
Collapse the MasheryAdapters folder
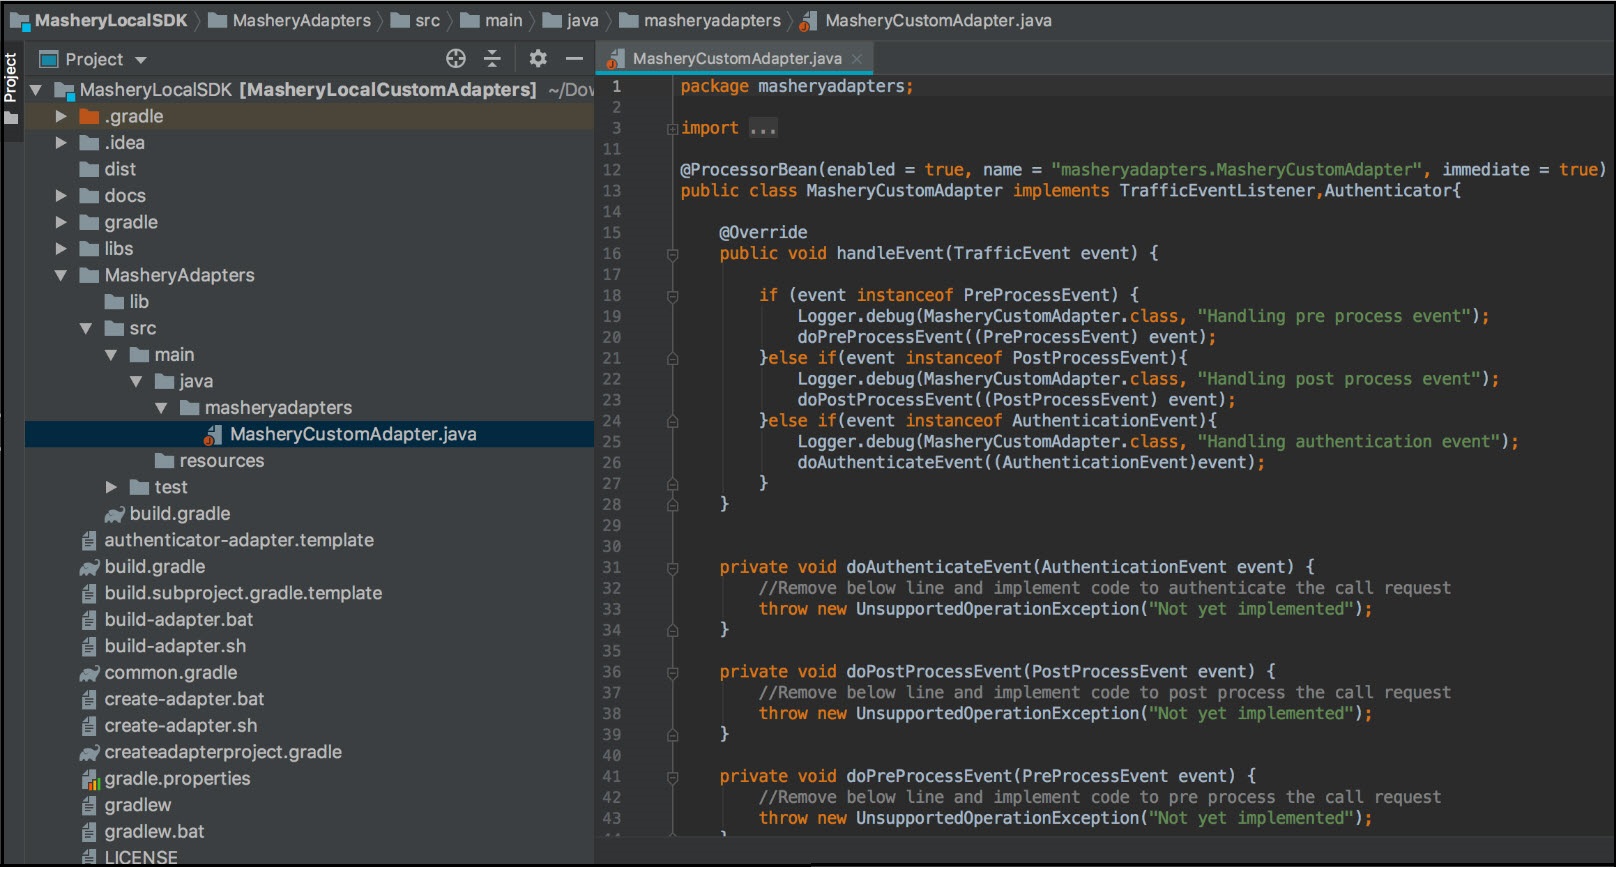[x=61, y=275]
